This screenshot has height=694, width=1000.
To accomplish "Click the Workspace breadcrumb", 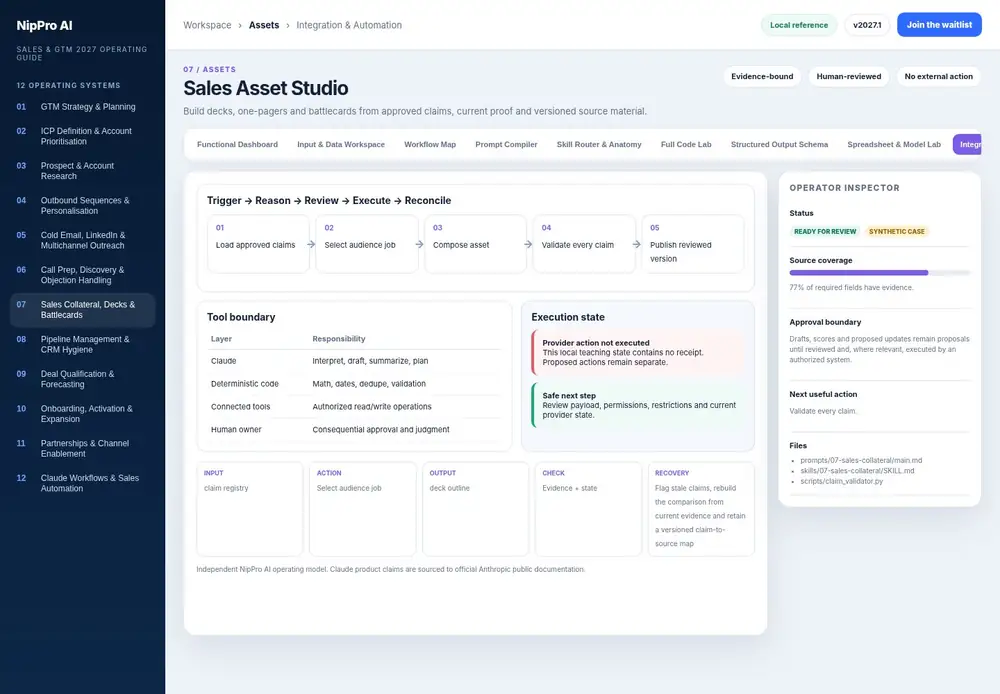I will point(207,25).
